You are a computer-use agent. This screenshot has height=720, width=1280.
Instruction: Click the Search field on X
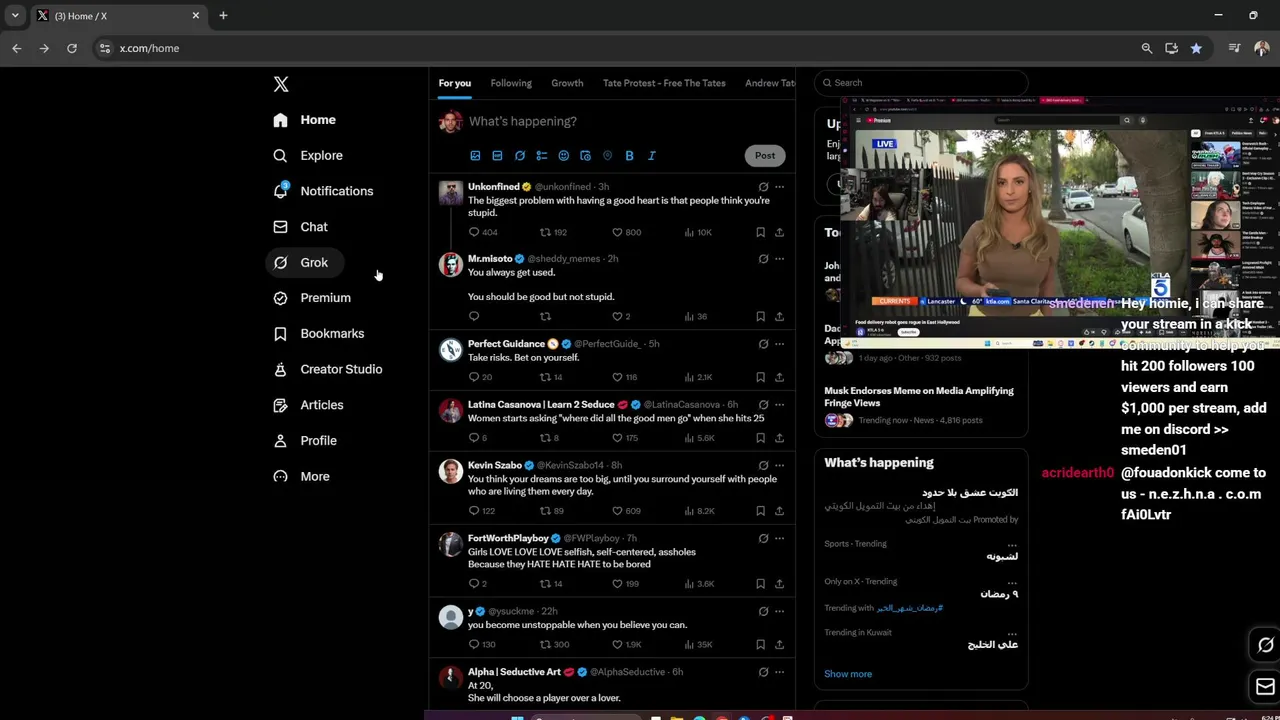coord(921,83)
